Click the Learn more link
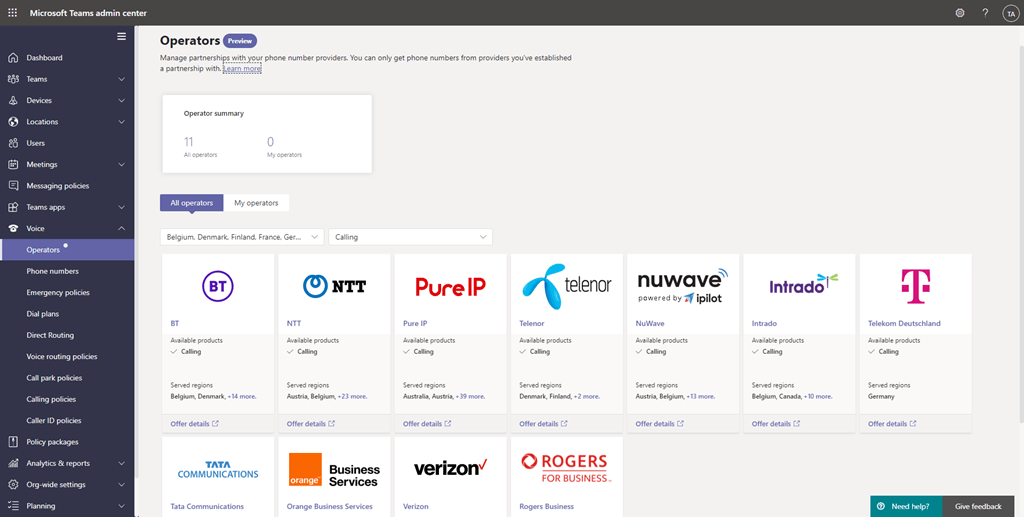1024x517 pixels. point(242,69)
